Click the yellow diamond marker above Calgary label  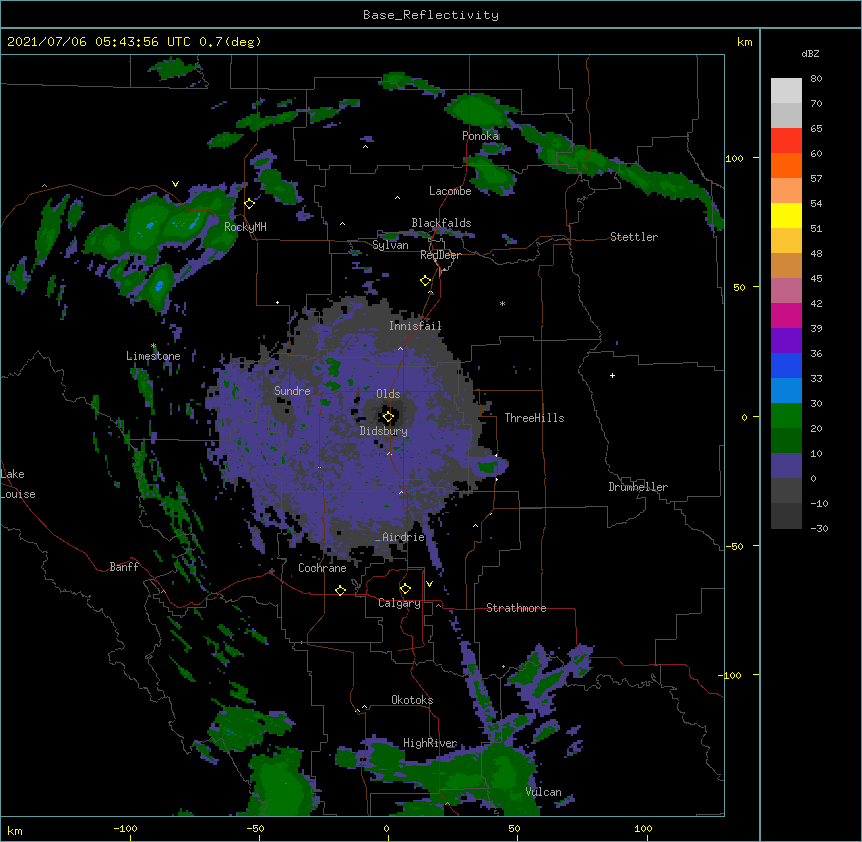[405, 588]
